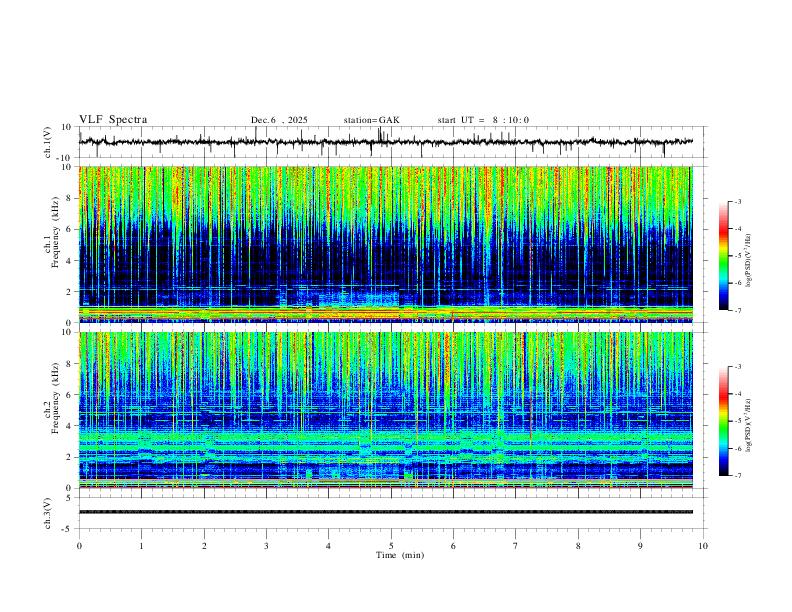Image resolution: width=792 pixels, height=612 pixels.
Task: Click the "7" tick on the time axis
Action: pos(516,546)
